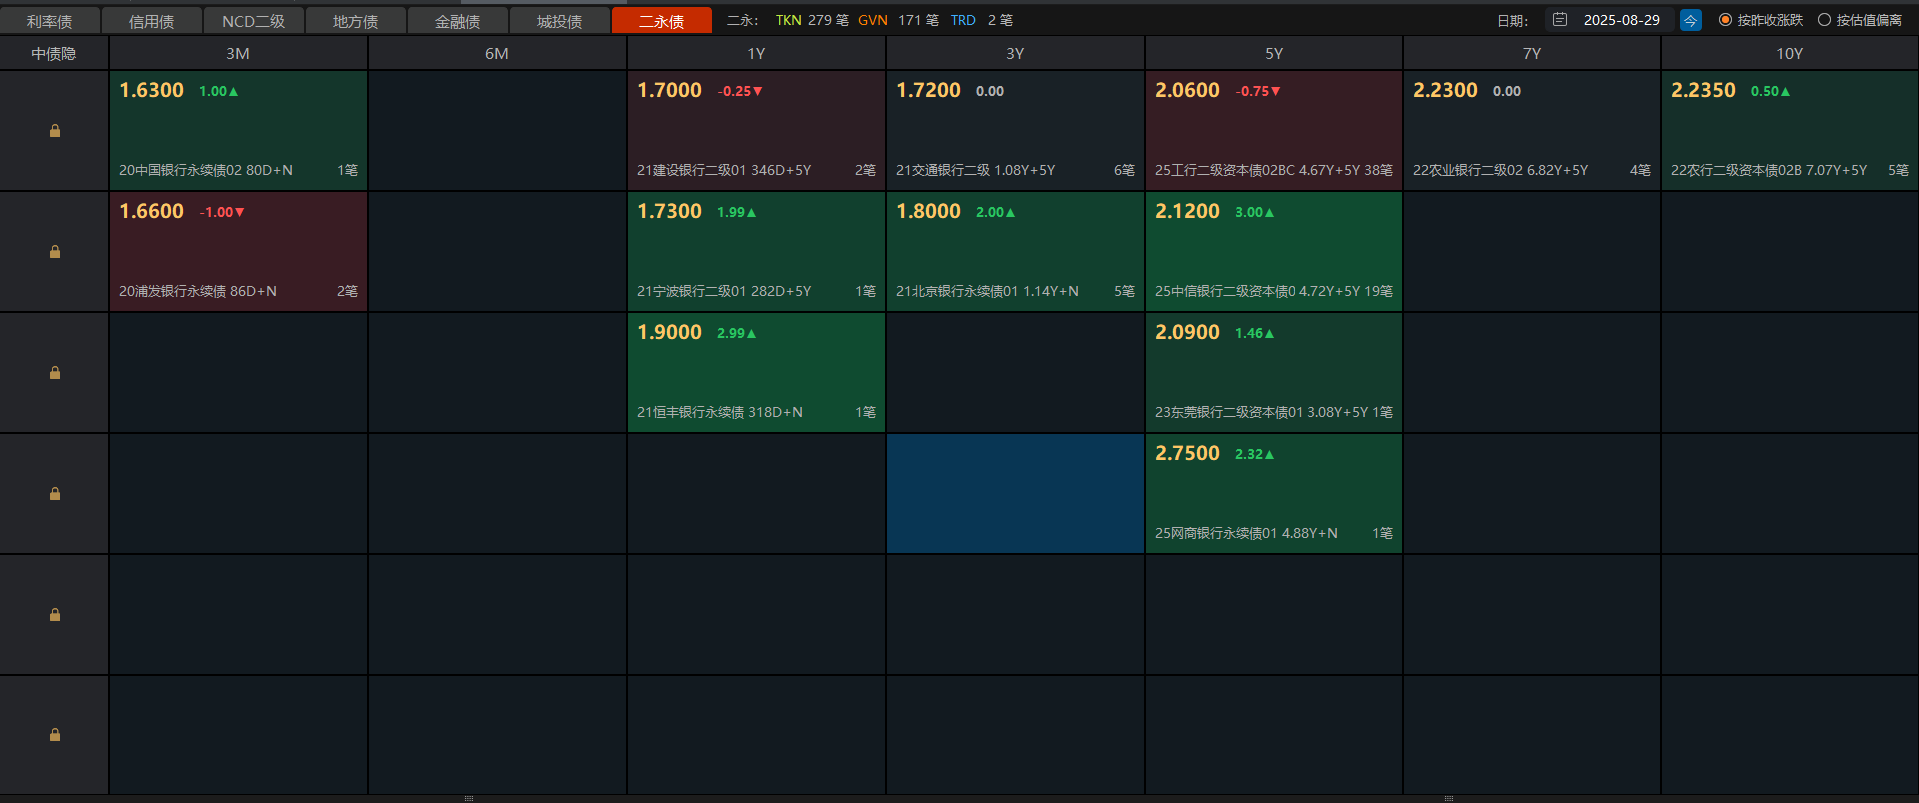Screen dimensions: 1919x803
Task: Open the 城投债 tab
Action: [560, 21]
